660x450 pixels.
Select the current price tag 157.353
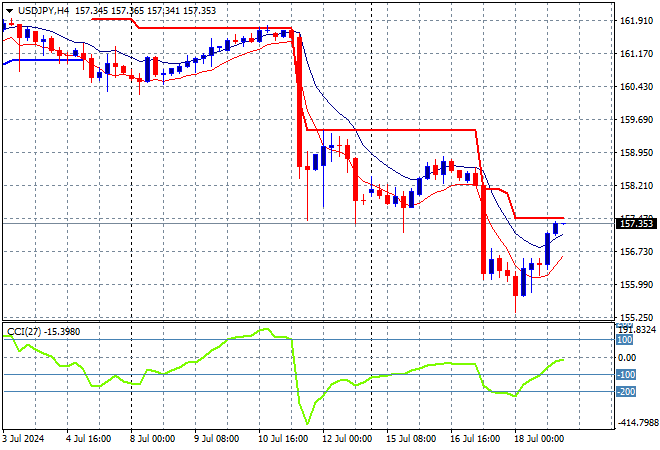pos(636,224)
